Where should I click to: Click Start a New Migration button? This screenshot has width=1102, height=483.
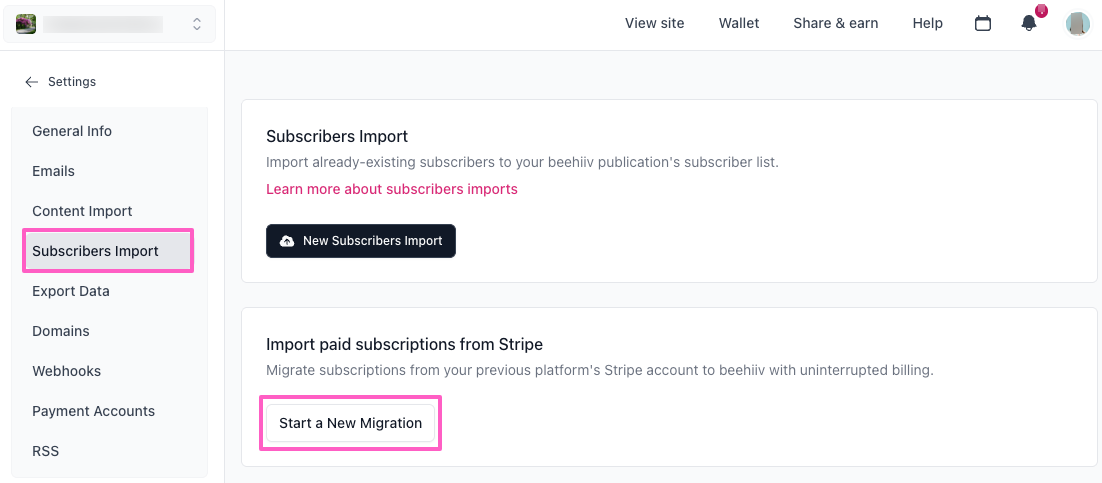[350, 423]
